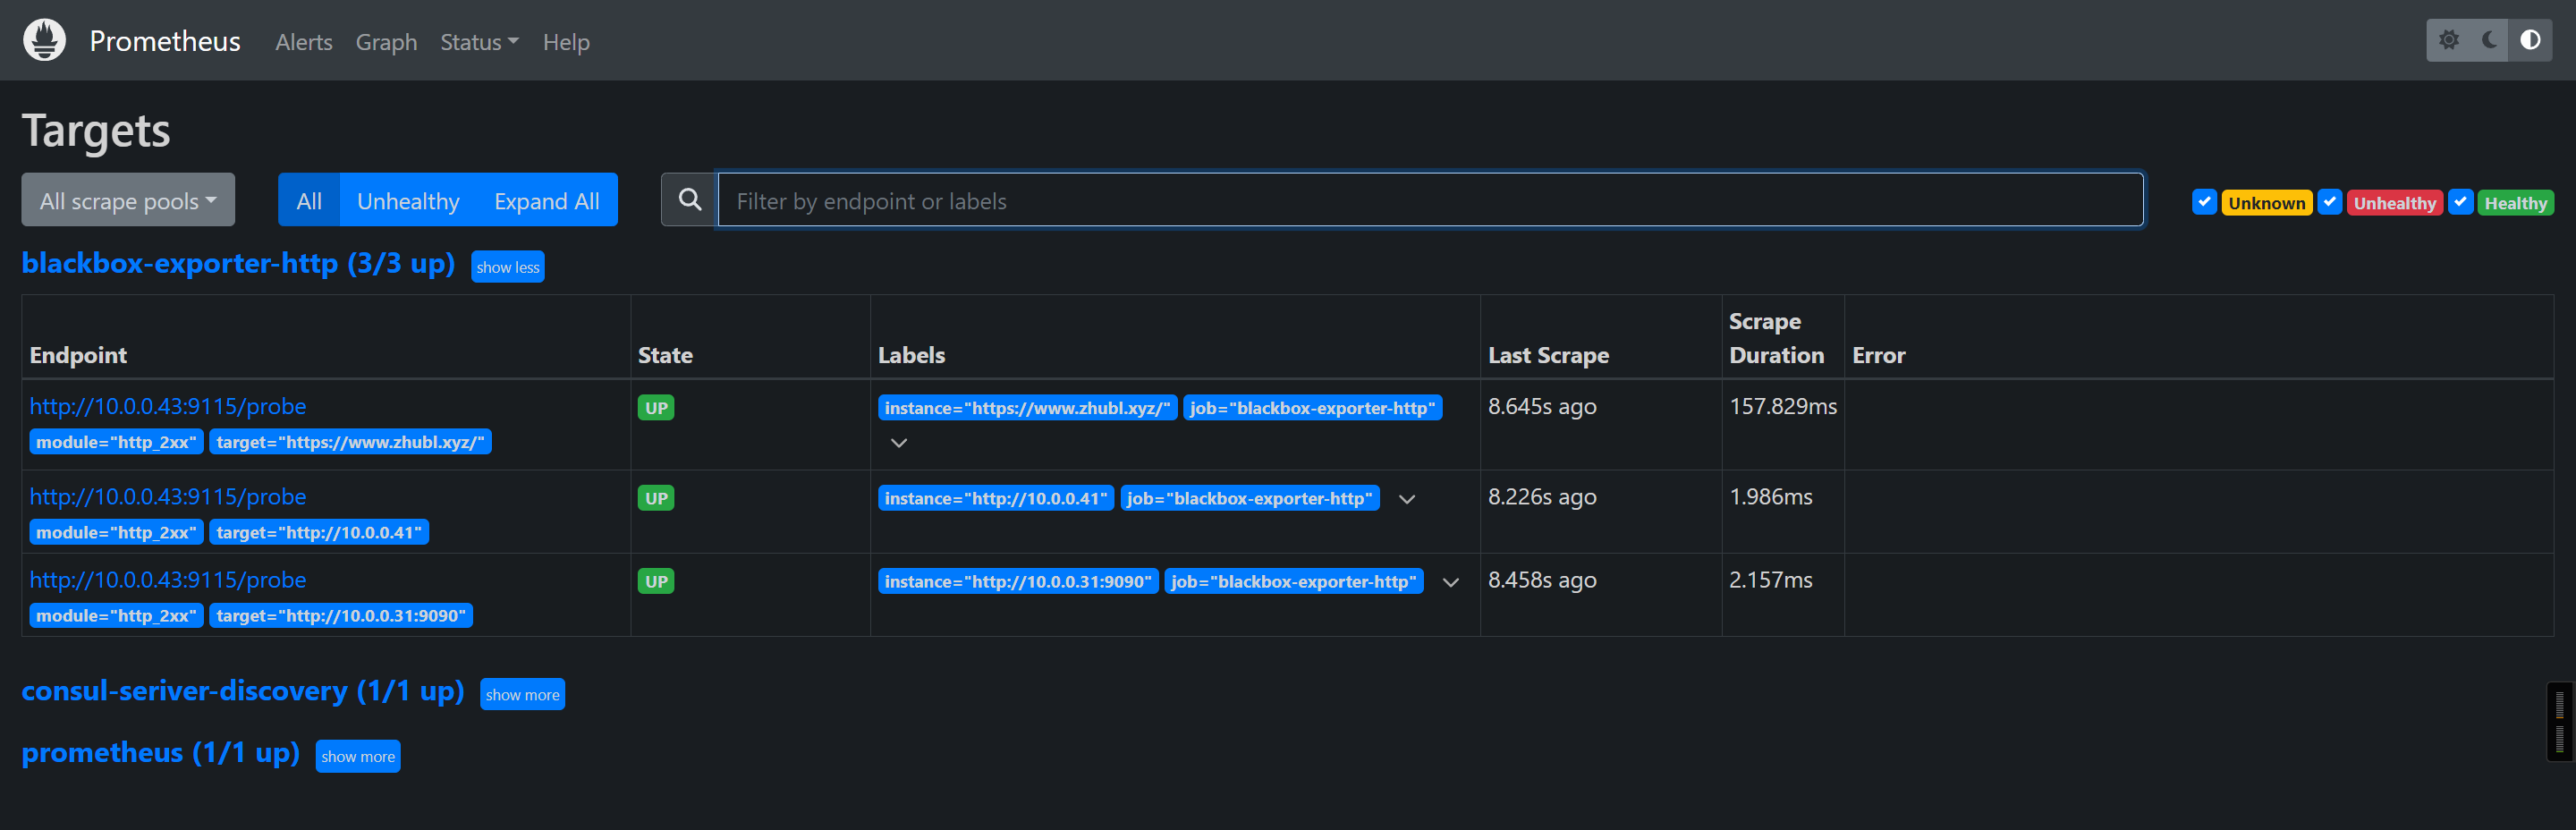Expand labels for 10.0.0.31:9090 instance row
Viewport: 2576px width, 830px height.
tap(1451, 582)
